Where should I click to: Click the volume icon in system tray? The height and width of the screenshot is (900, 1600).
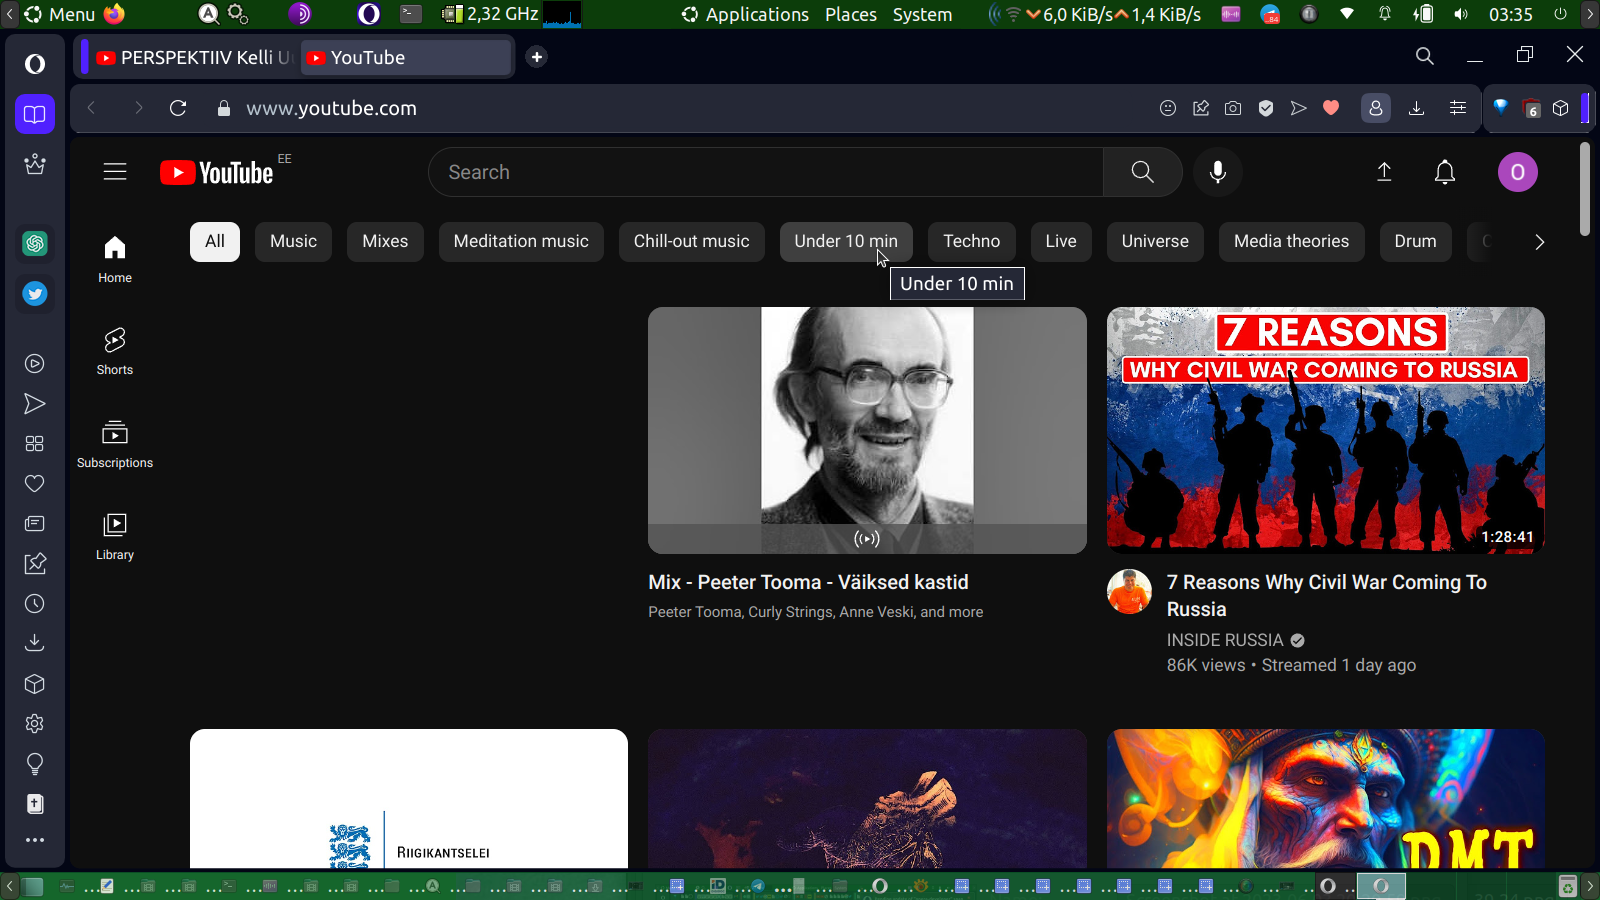tap(1461, 14)
